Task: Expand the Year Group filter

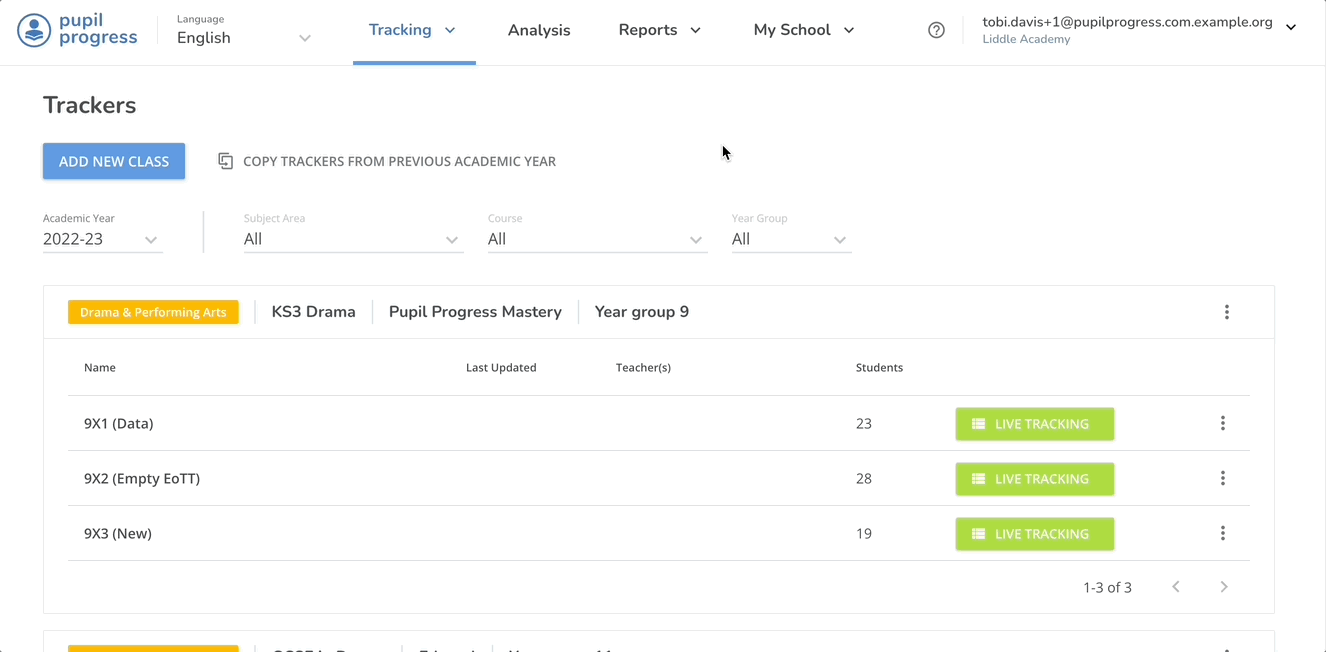Action: [790, 239]
